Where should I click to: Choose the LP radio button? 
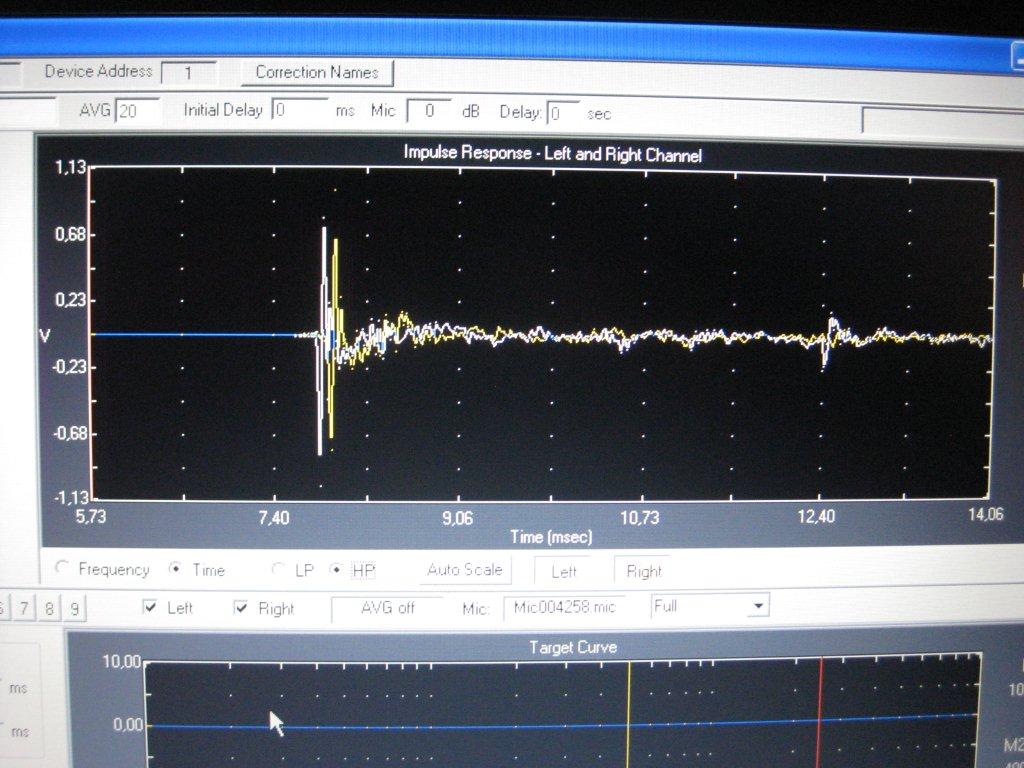pos(278,569)
